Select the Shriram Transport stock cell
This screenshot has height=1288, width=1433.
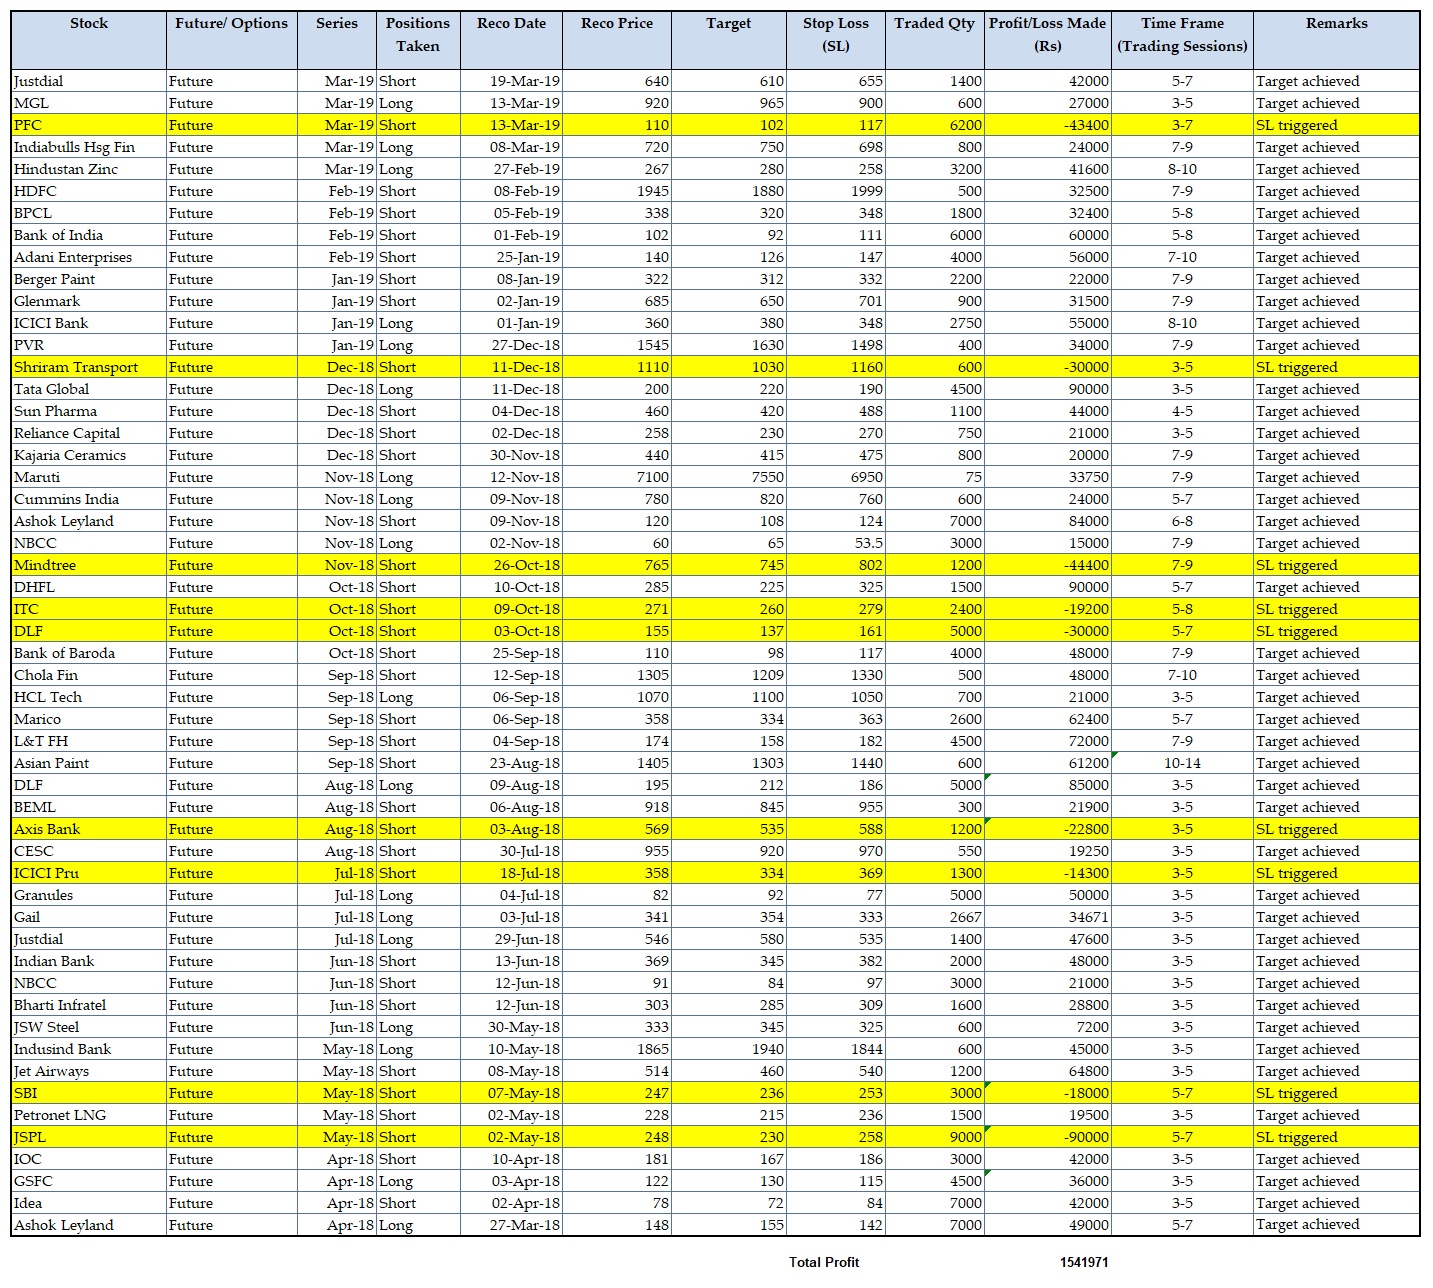point(89,367)
